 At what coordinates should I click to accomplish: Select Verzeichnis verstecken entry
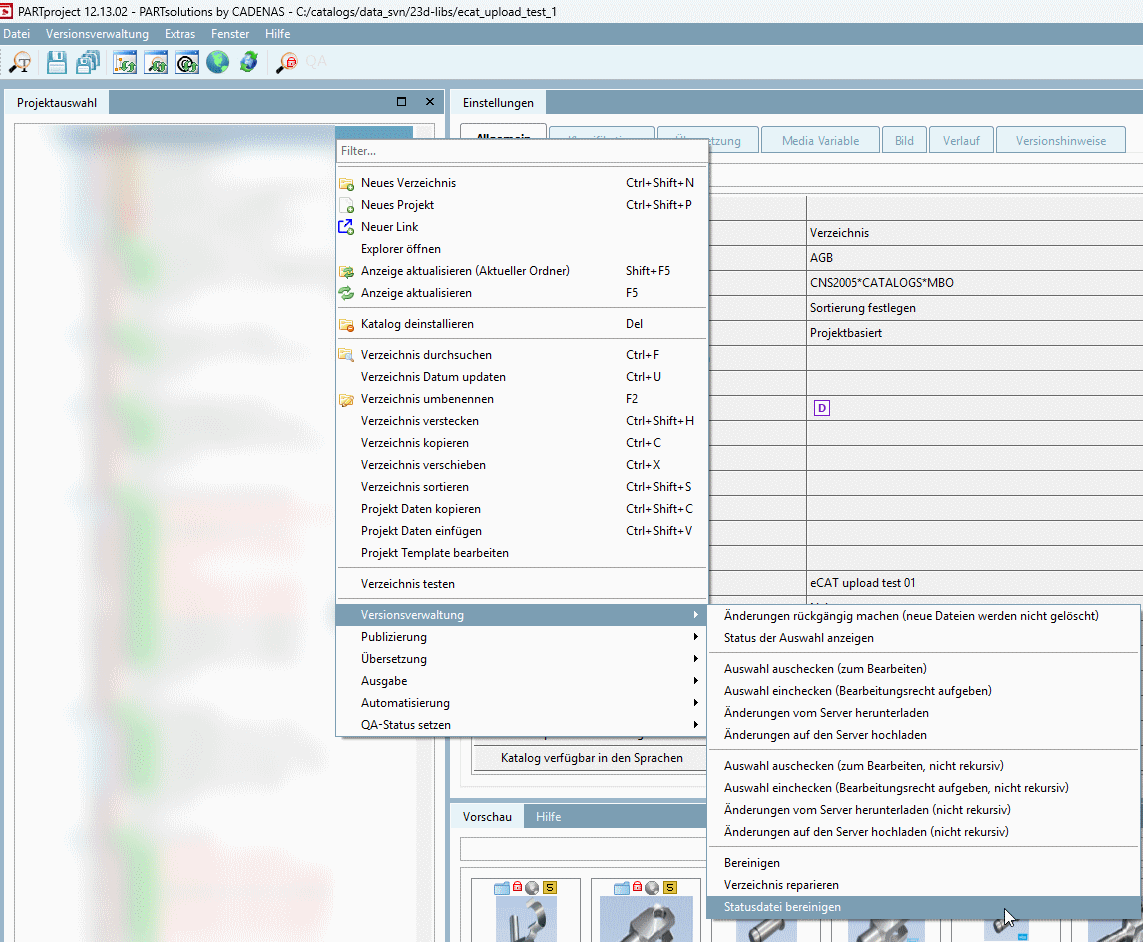coord(521,421)
